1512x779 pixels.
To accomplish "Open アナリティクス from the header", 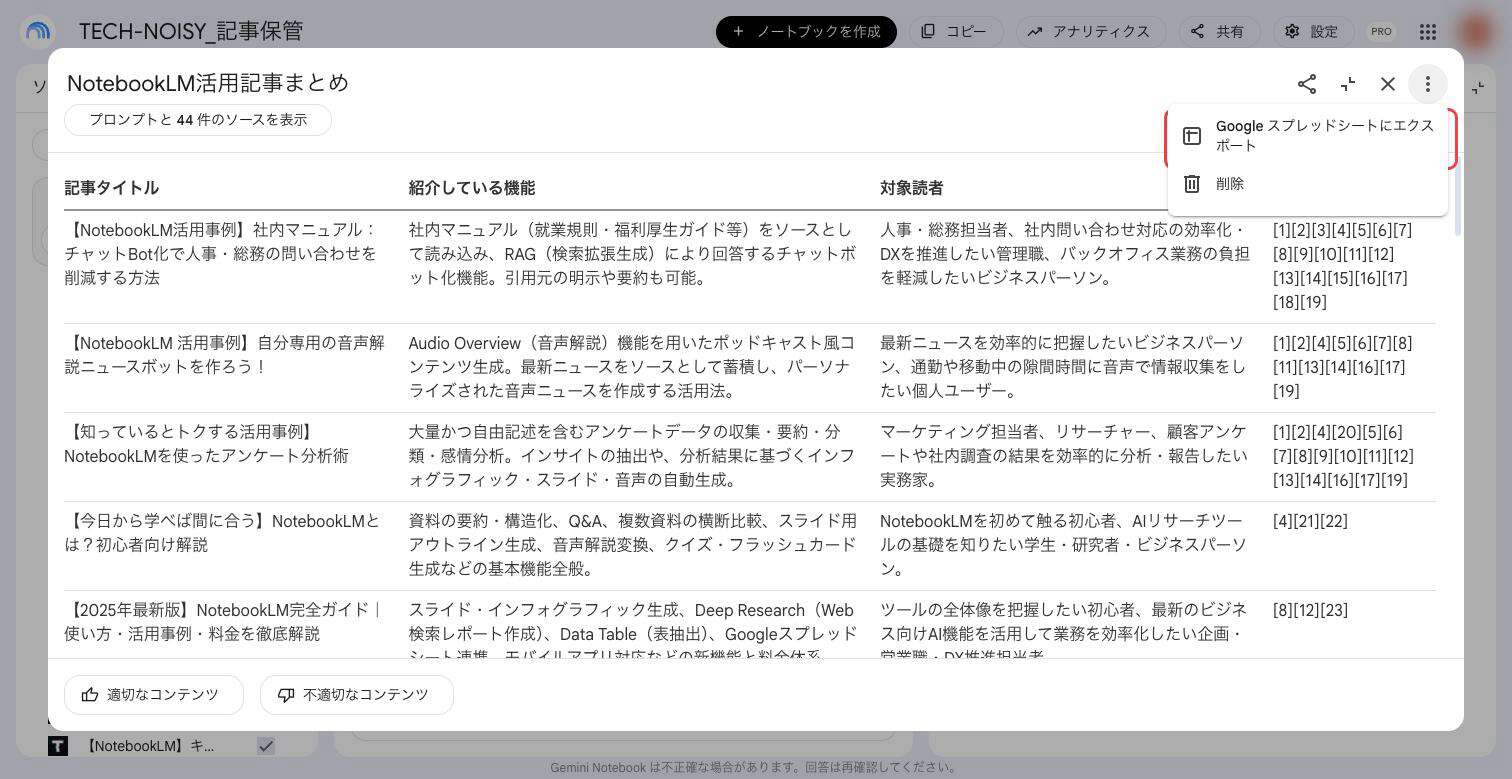I will (x=1091, y=31).
